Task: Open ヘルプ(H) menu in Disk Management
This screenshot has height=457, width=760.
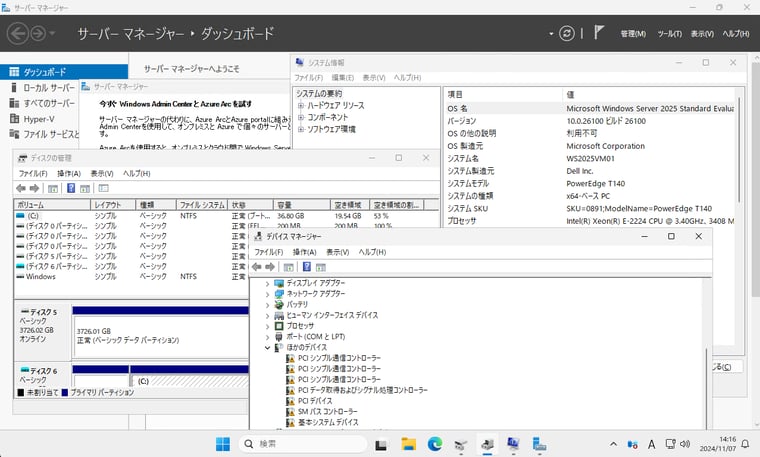Action: point(136,173)
